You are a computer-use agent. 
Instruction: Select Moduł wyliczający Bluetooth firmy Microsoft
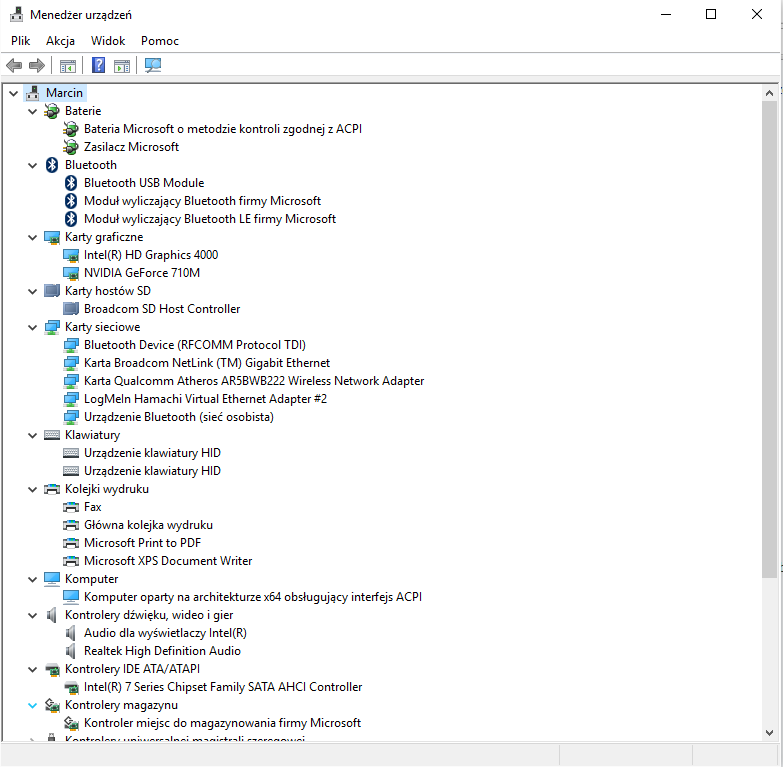point(202,201)
